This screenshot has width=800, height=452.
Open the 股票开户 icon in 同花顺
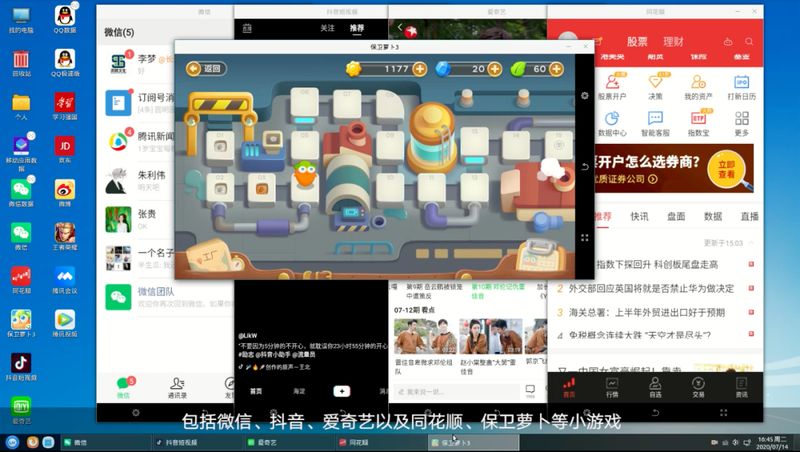(612, 84)
